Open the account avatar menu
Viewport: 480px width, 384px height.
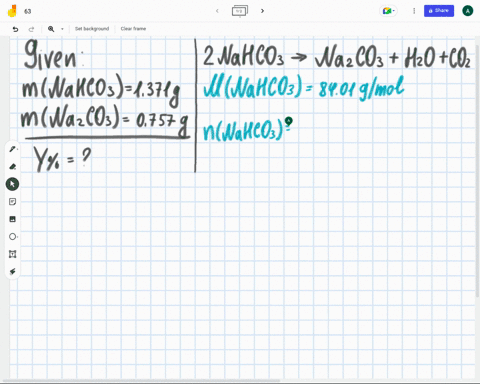468,11
